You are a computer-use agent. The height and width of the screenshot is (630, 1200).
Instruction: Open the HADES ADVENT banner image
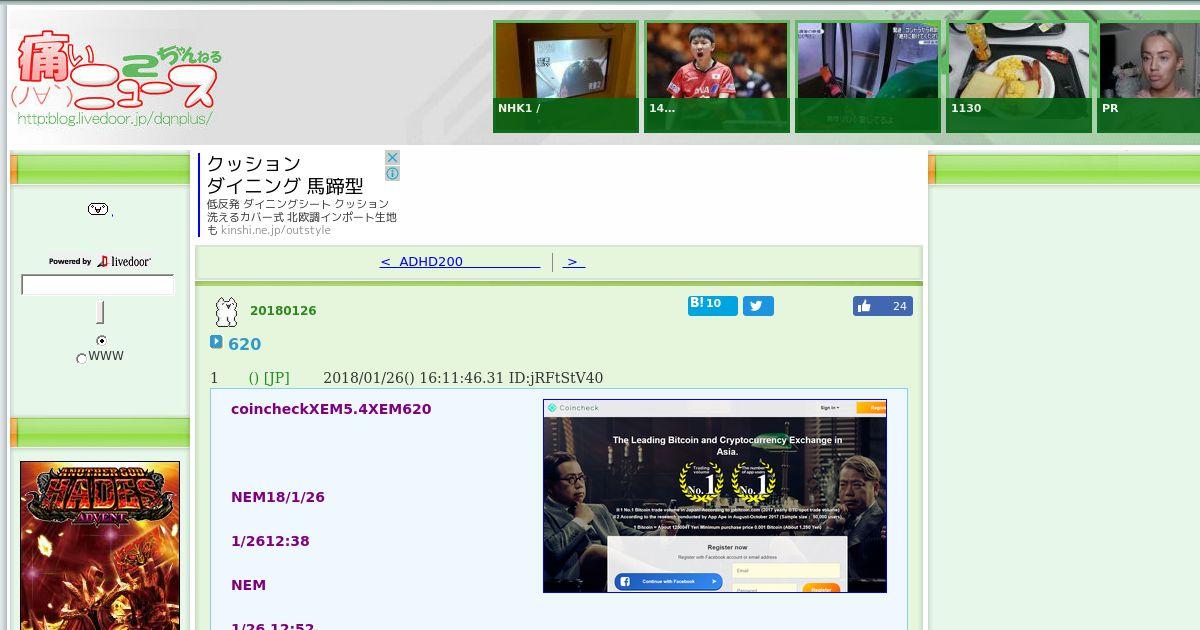click(100, 545)
